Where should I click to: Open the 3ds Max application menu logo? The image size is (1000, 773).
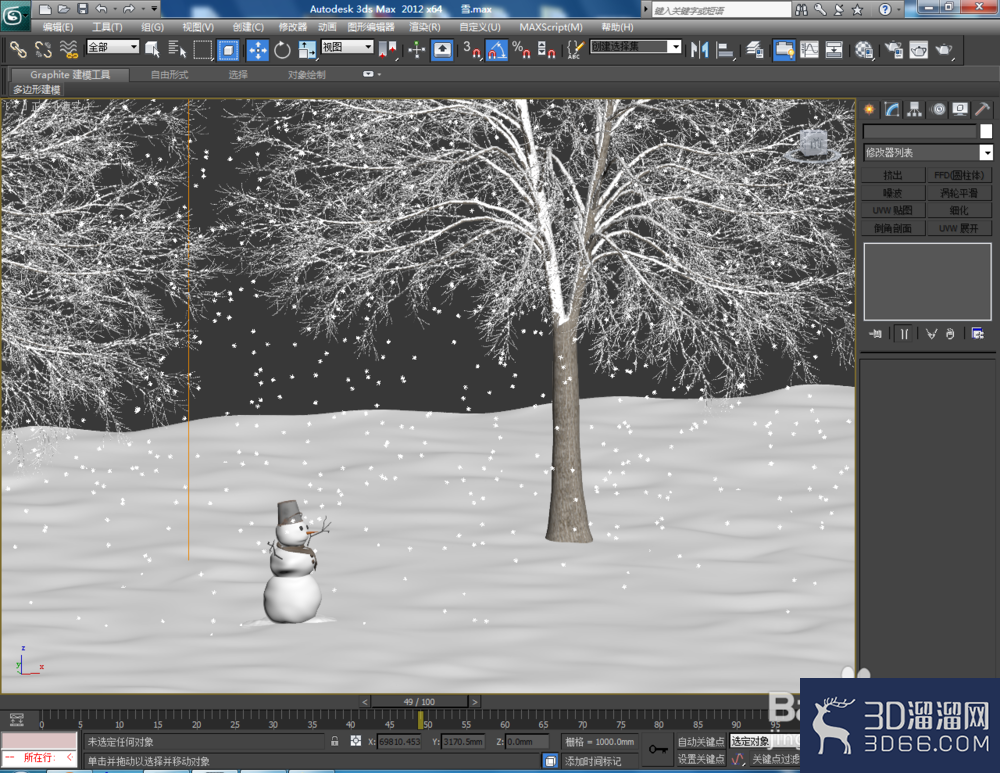point(14,15)
